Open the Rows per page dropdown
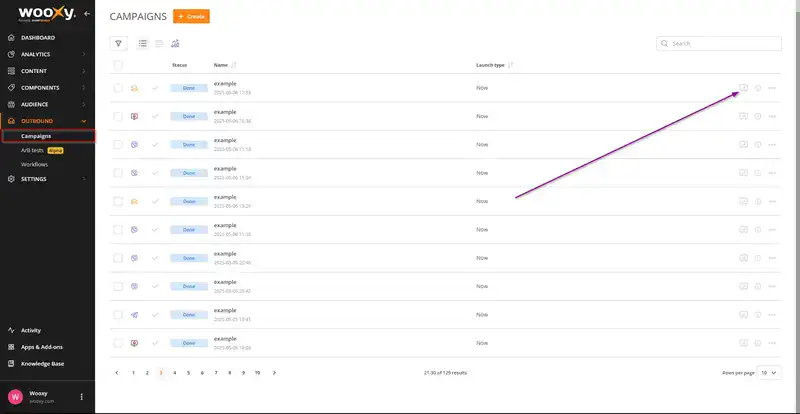The height and width of the screenshot is (414, 800). tap(768, 372)
